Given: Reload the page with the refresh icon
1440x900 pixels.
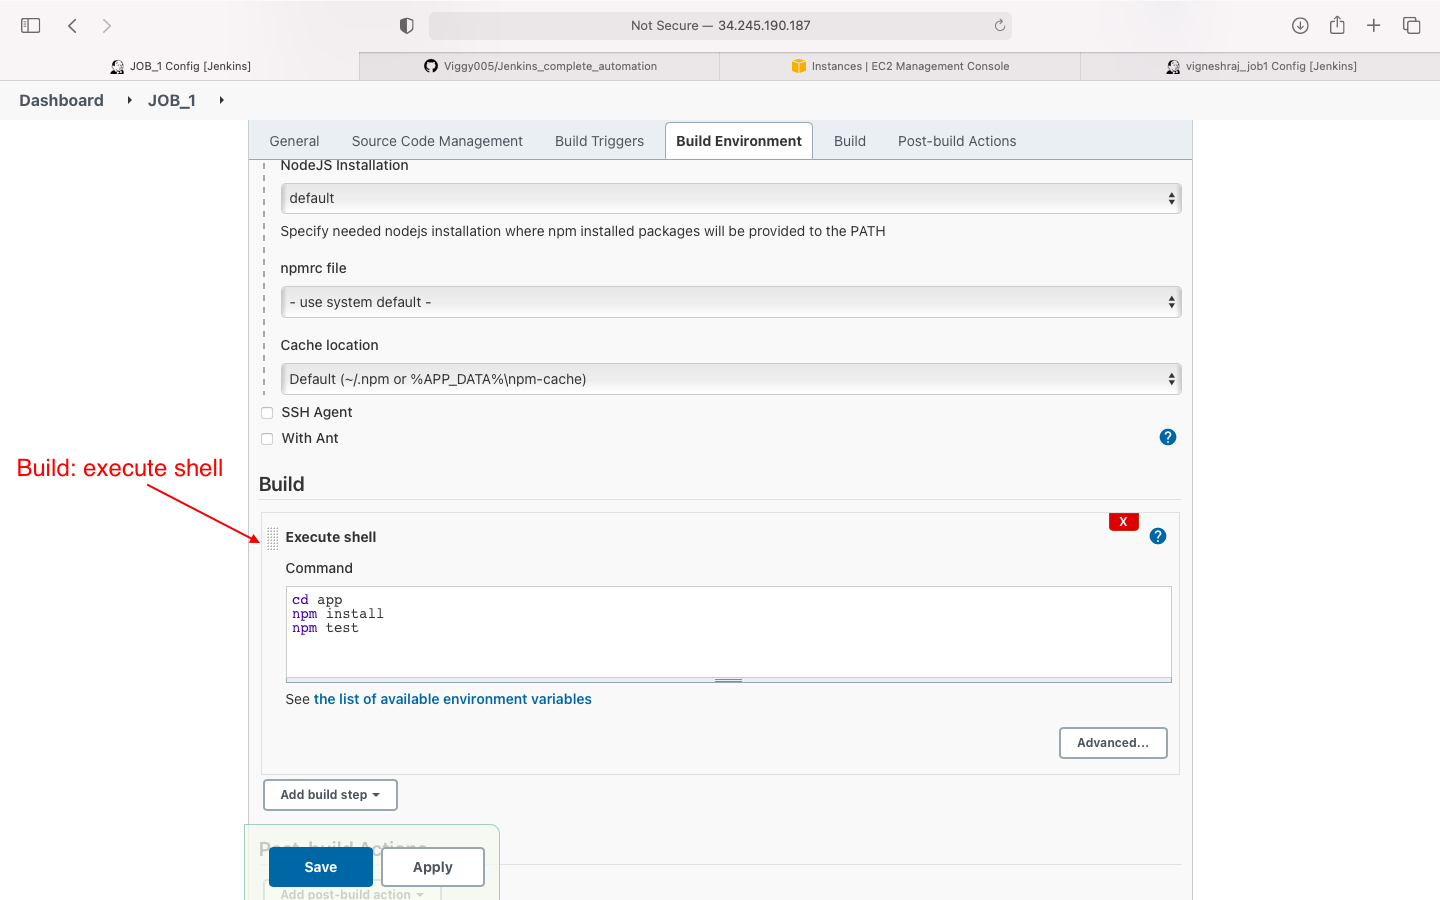Looking at the screenshot, I should tap(999, 26).
